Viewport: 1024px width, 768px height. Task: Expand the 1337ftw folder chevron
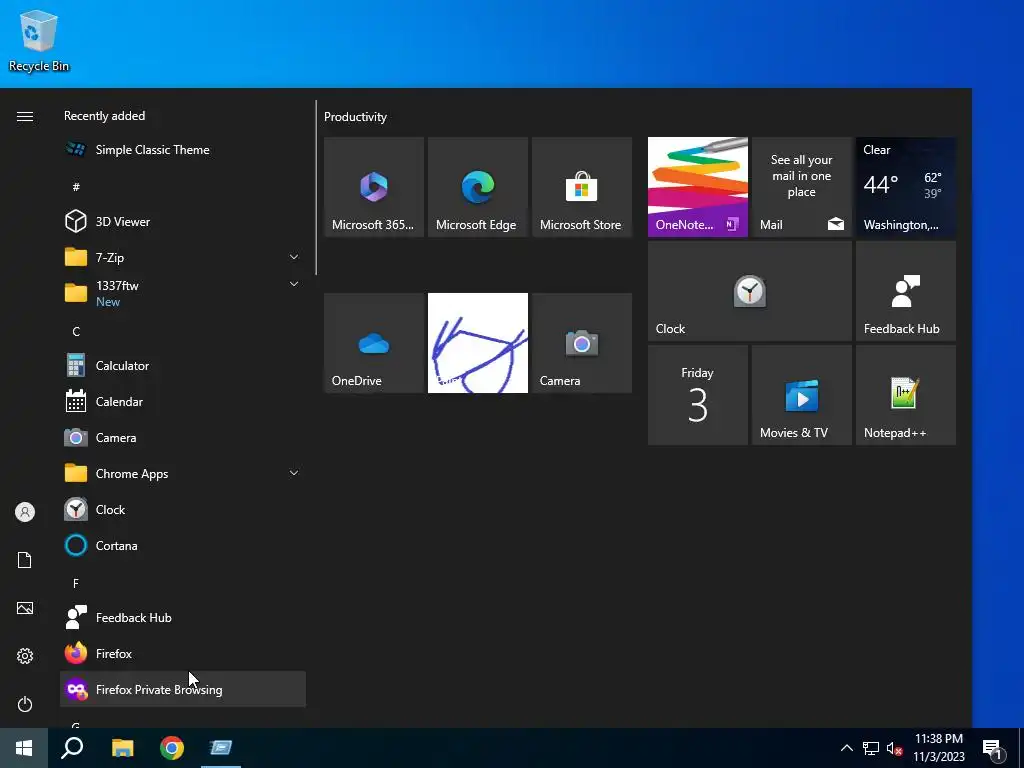294,284
